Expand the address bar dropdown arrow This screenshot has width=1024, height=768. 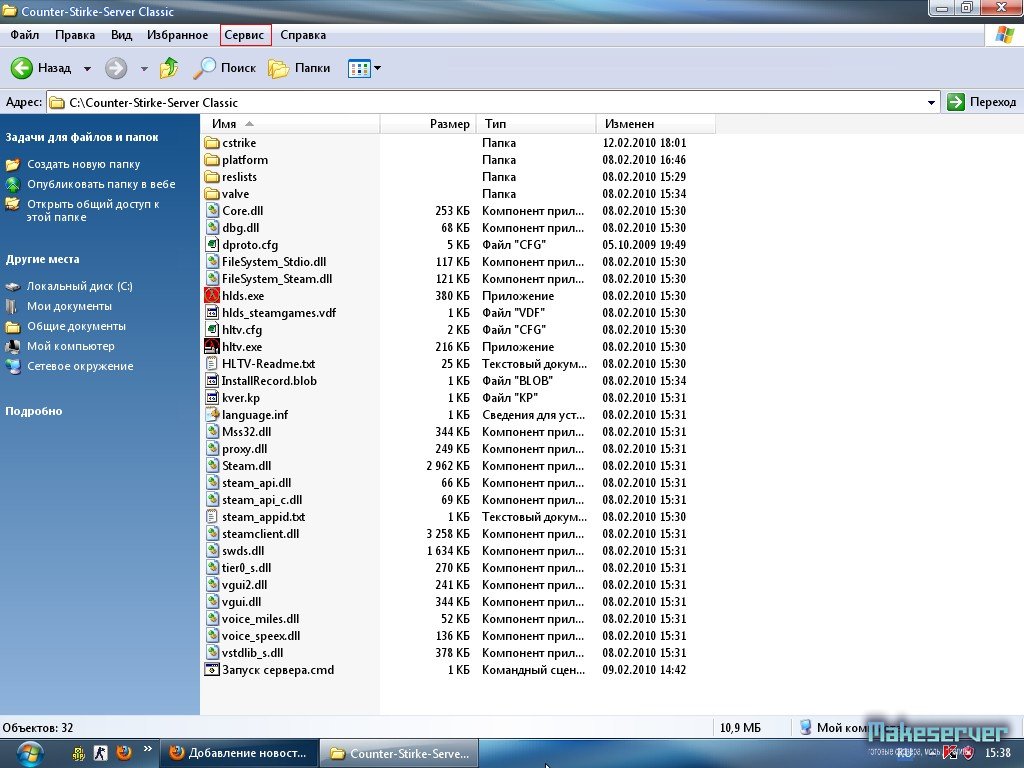(x=931, y=102)
